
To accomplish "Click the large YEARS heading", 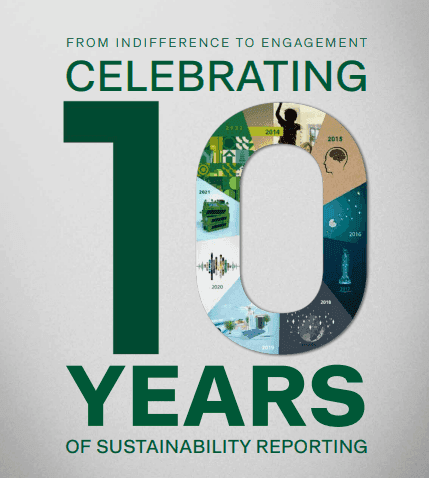I will pyautogui.click(x=216, y=396).
